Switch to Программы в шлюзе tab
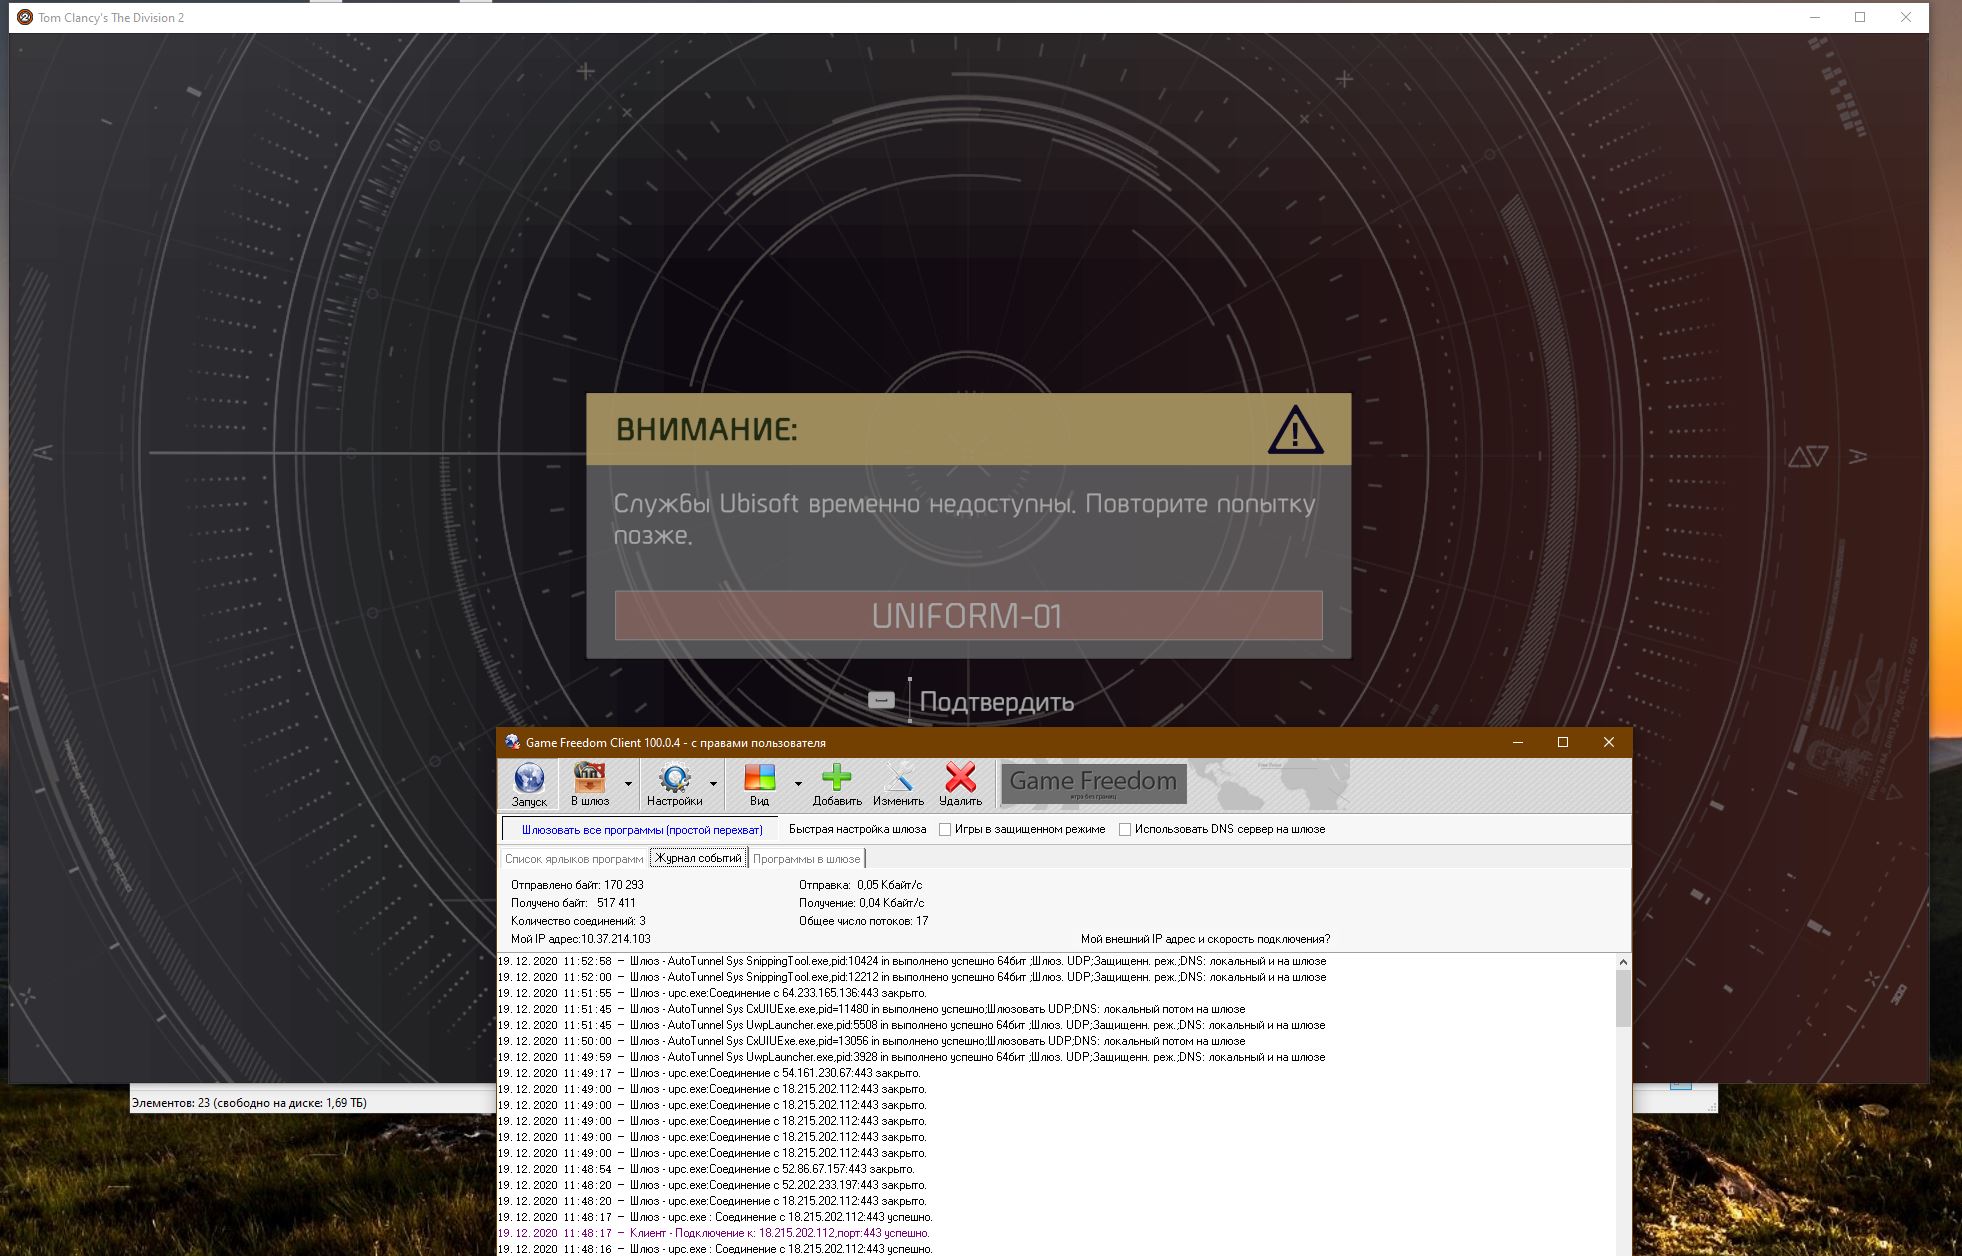 [x=806, y=859]
